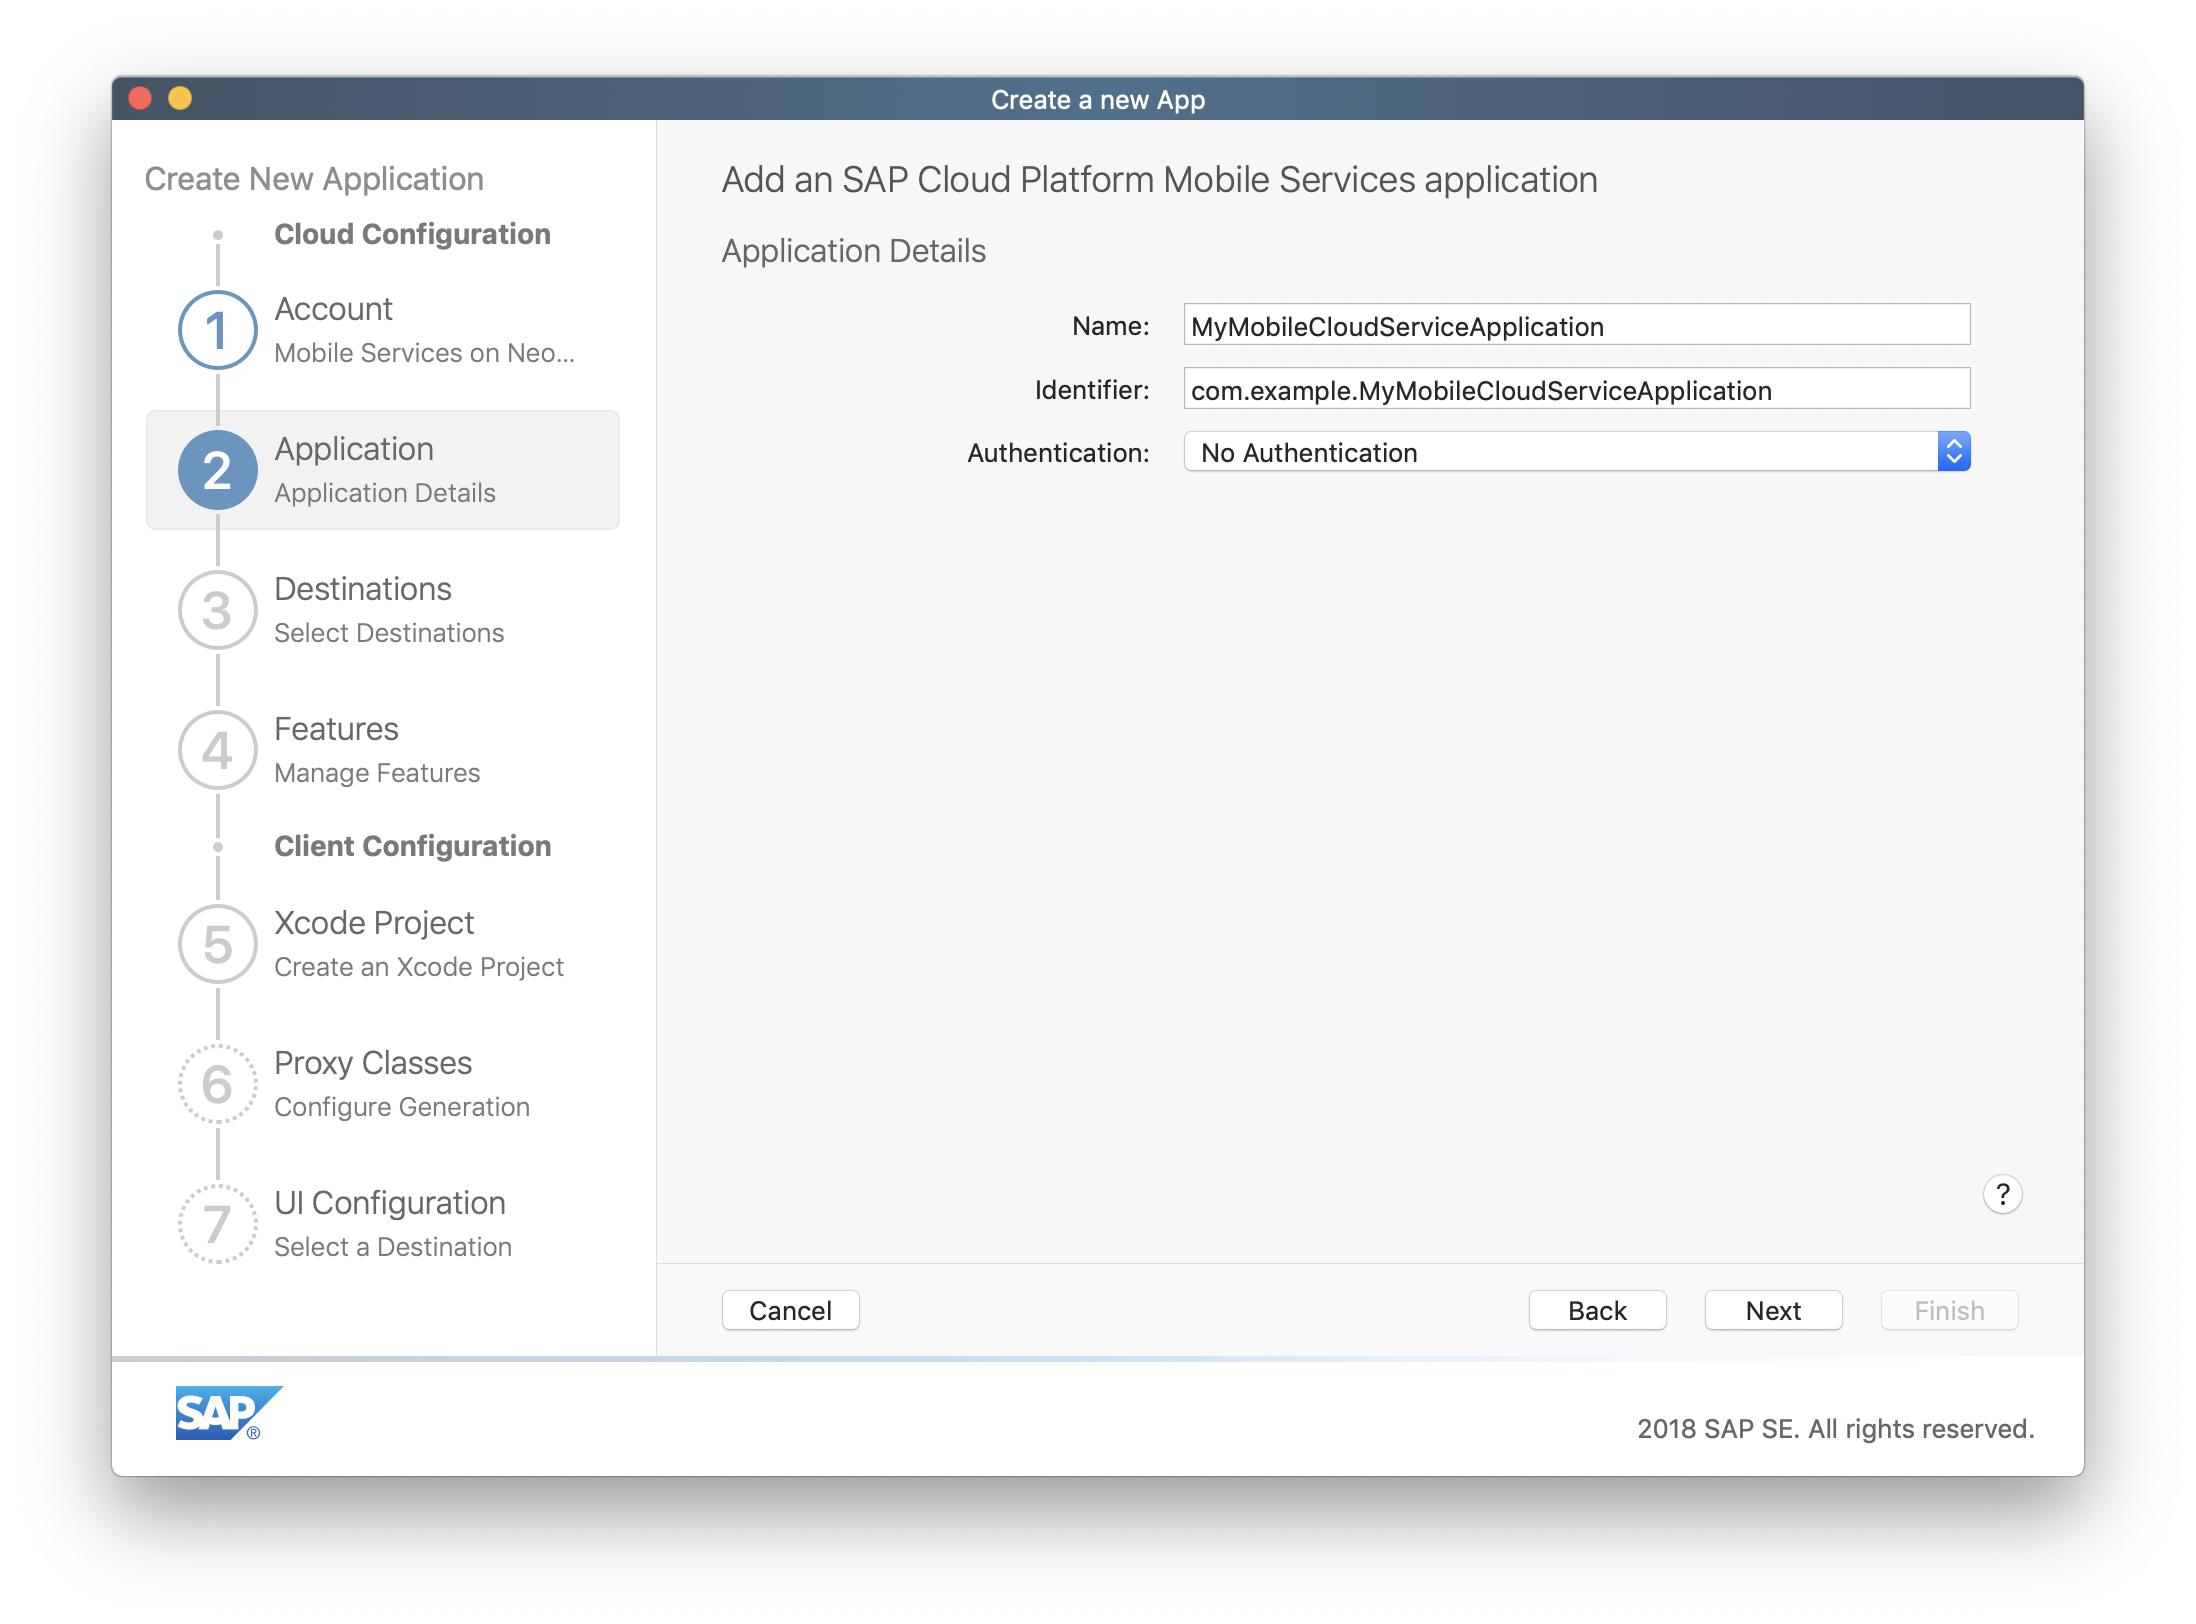Click the 'Configure Generation' subtitle
The width and height of the screenshot is (2196, 1624).
[x=402, y=1107]
